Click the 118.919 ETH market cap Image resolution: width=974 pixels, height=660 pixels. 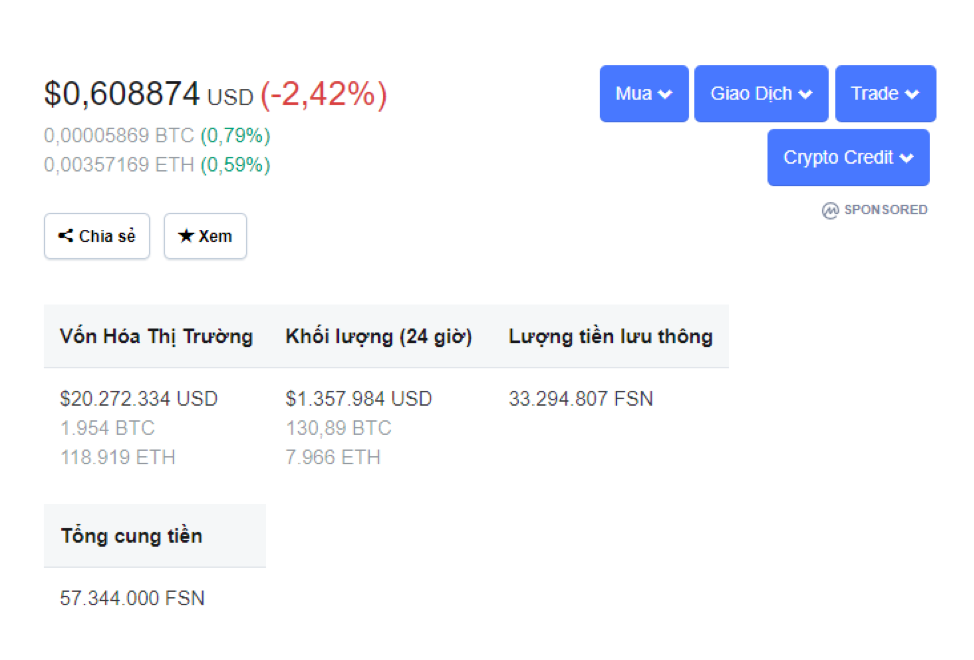[118, 457]
